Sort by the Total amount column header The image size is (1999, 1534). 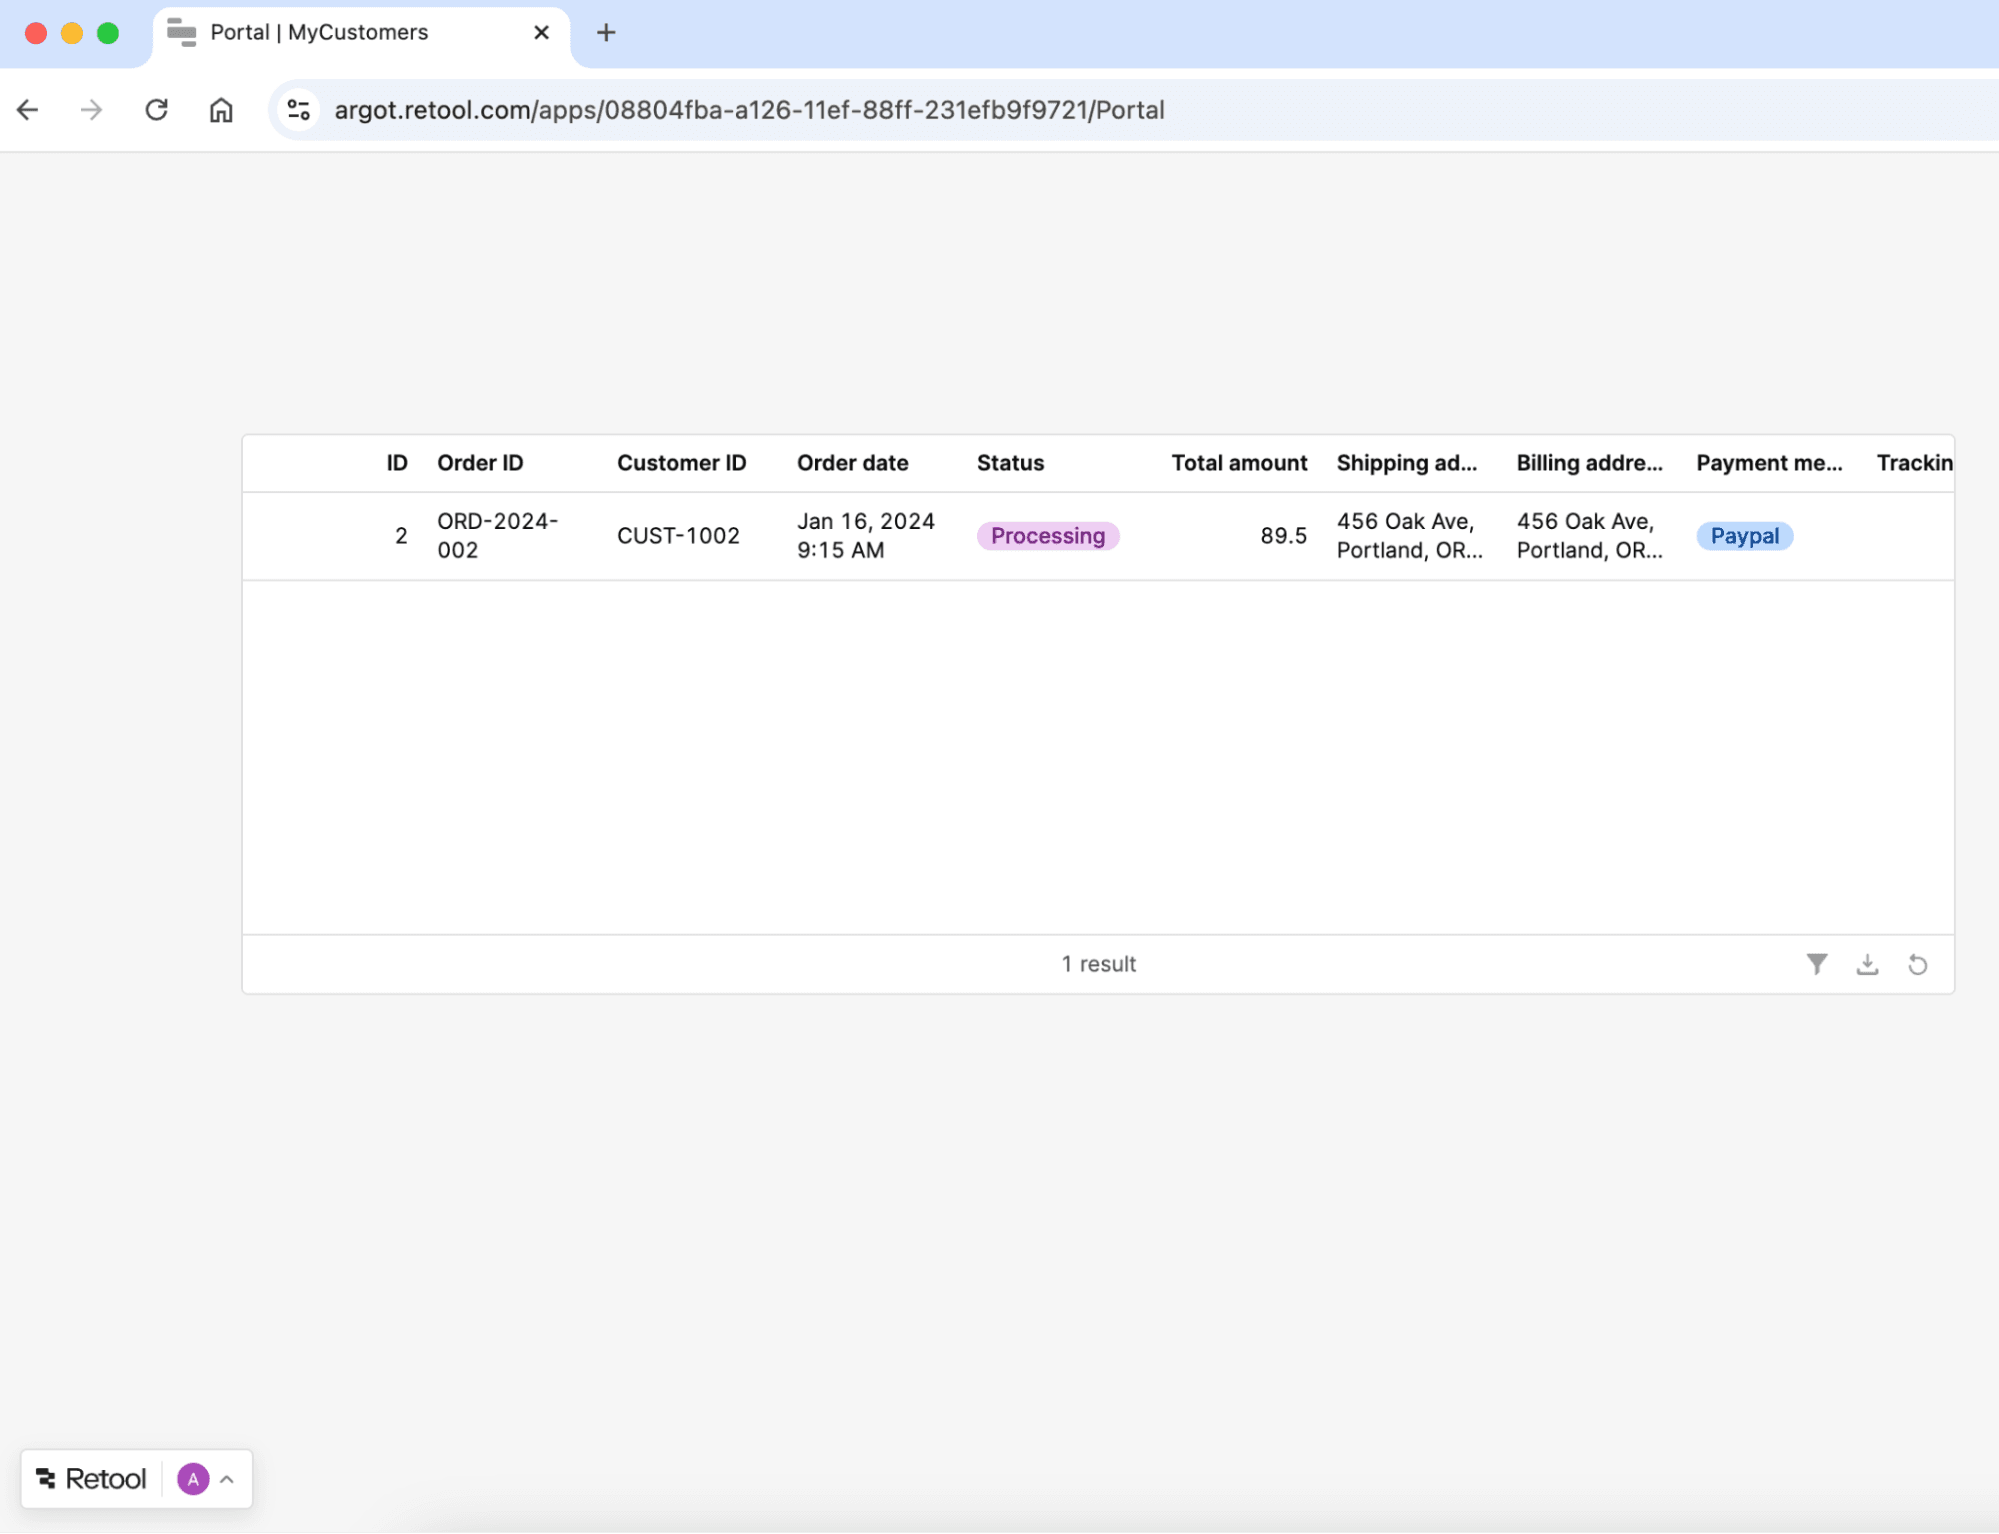pyautogui.click(x=1238, y=463)
